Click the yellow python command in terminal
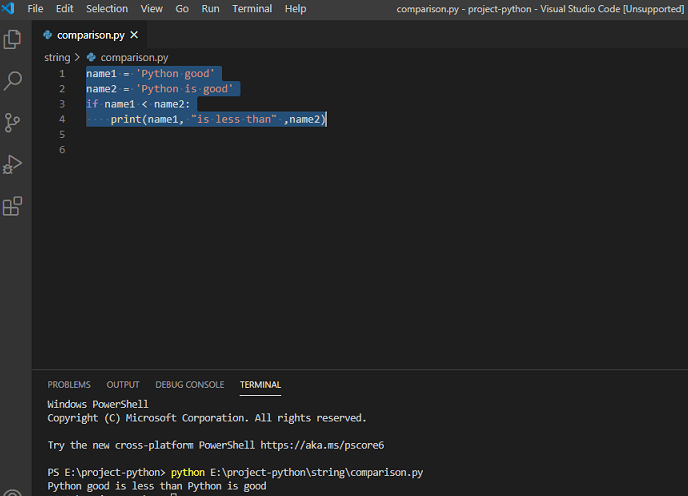The image size is (688, 496). (x=188, y=472)
